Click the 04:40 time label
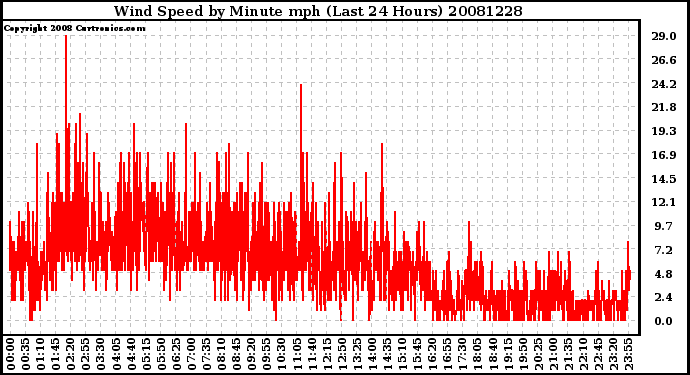 click(131, 354)
